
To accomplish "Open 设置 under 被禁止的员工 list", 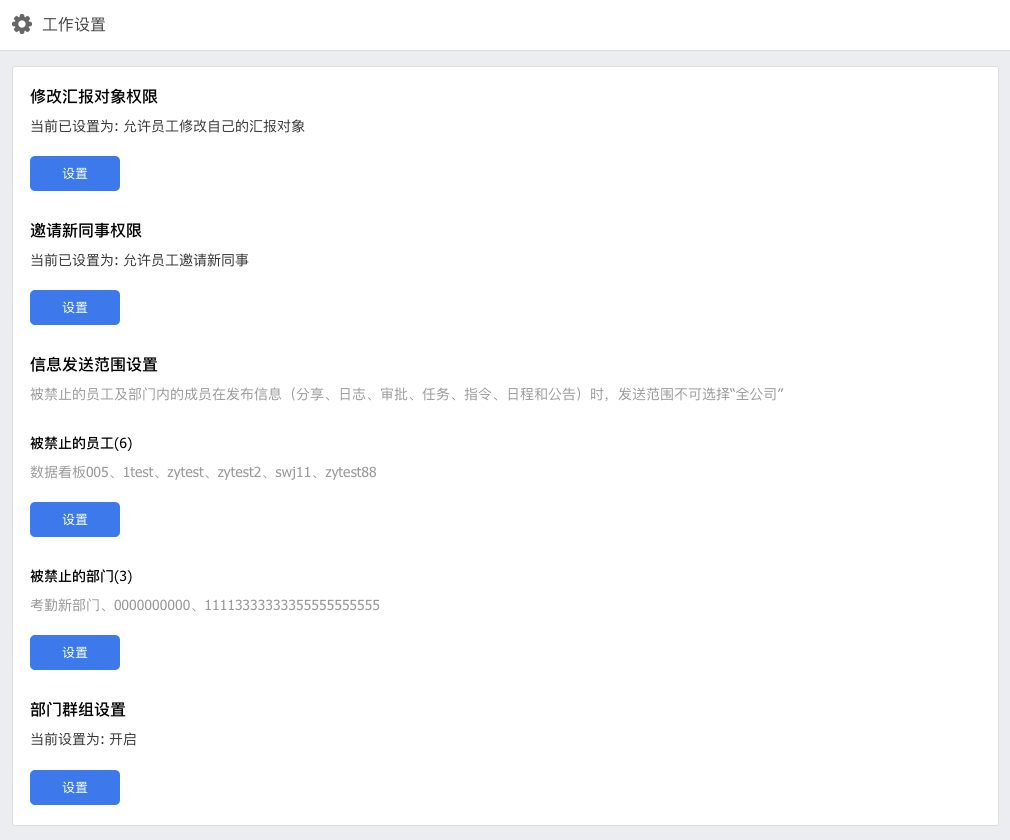I will coord(75,519).
